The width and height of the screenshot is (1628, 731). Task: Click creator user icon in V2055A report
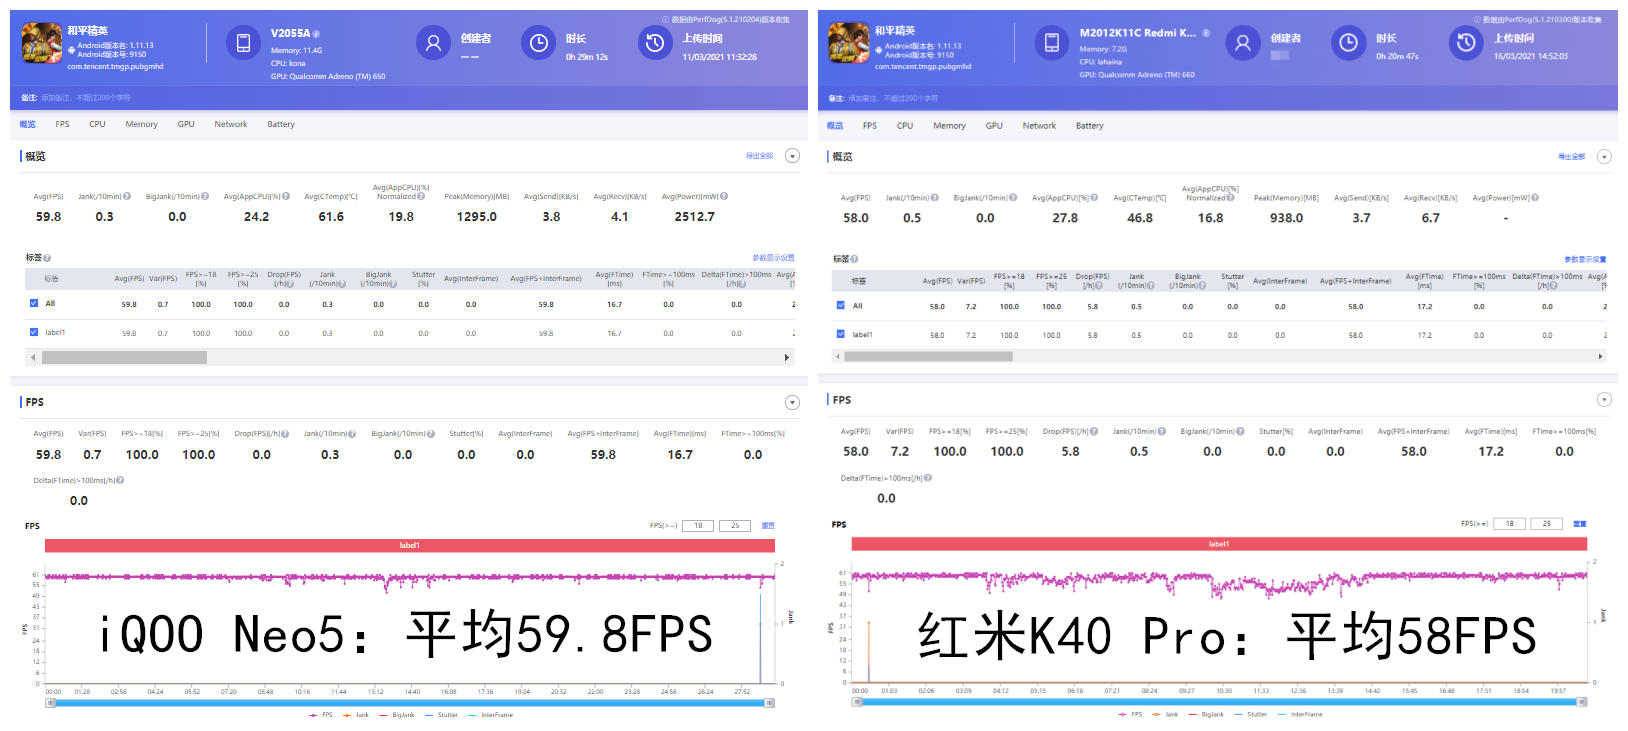(433, 43)
